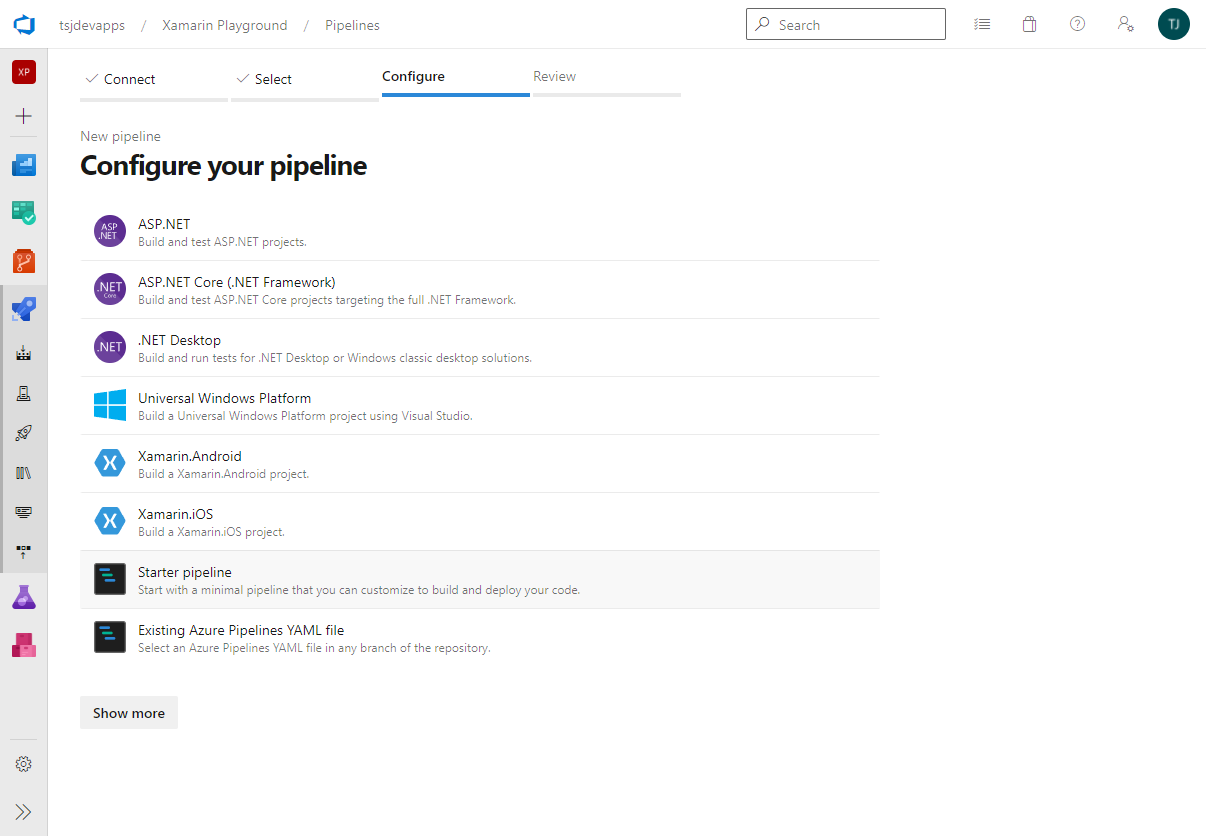Viewport: 1206px width, 836px height.
Task: Open Repos from the sidebar
Action: pos(24,262)
